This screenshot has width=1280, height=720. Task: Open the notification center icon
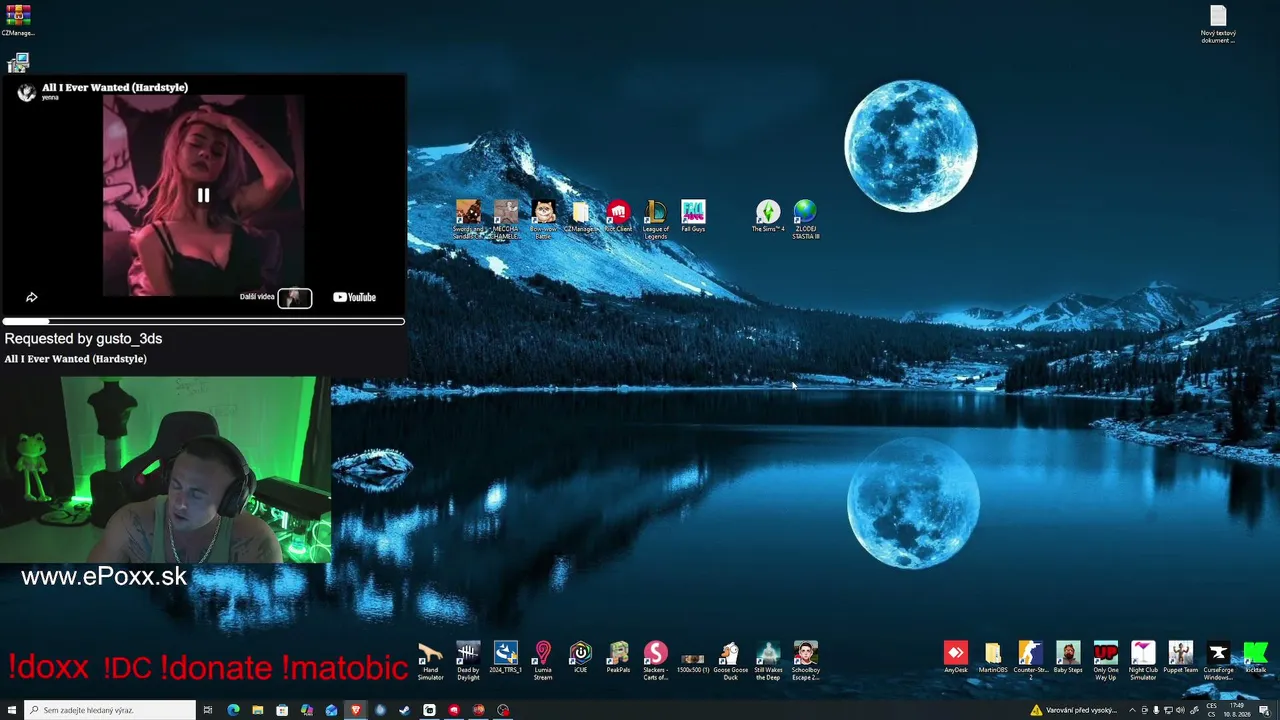tap(1265, 710)
